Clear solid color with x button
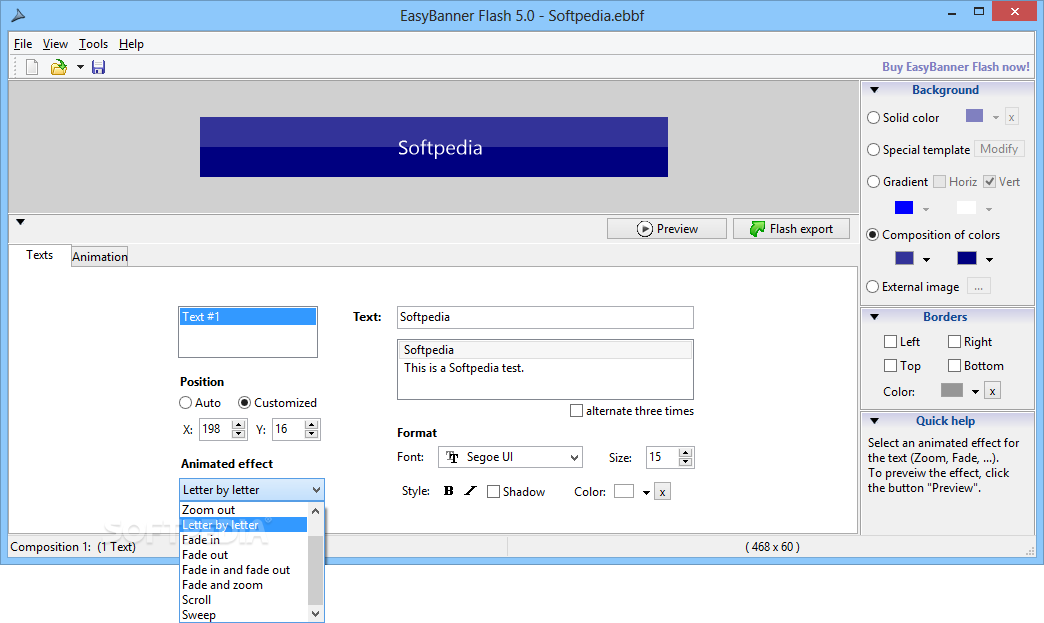1044x623 pixels. pyautogui.click(x=1011, y=117)
